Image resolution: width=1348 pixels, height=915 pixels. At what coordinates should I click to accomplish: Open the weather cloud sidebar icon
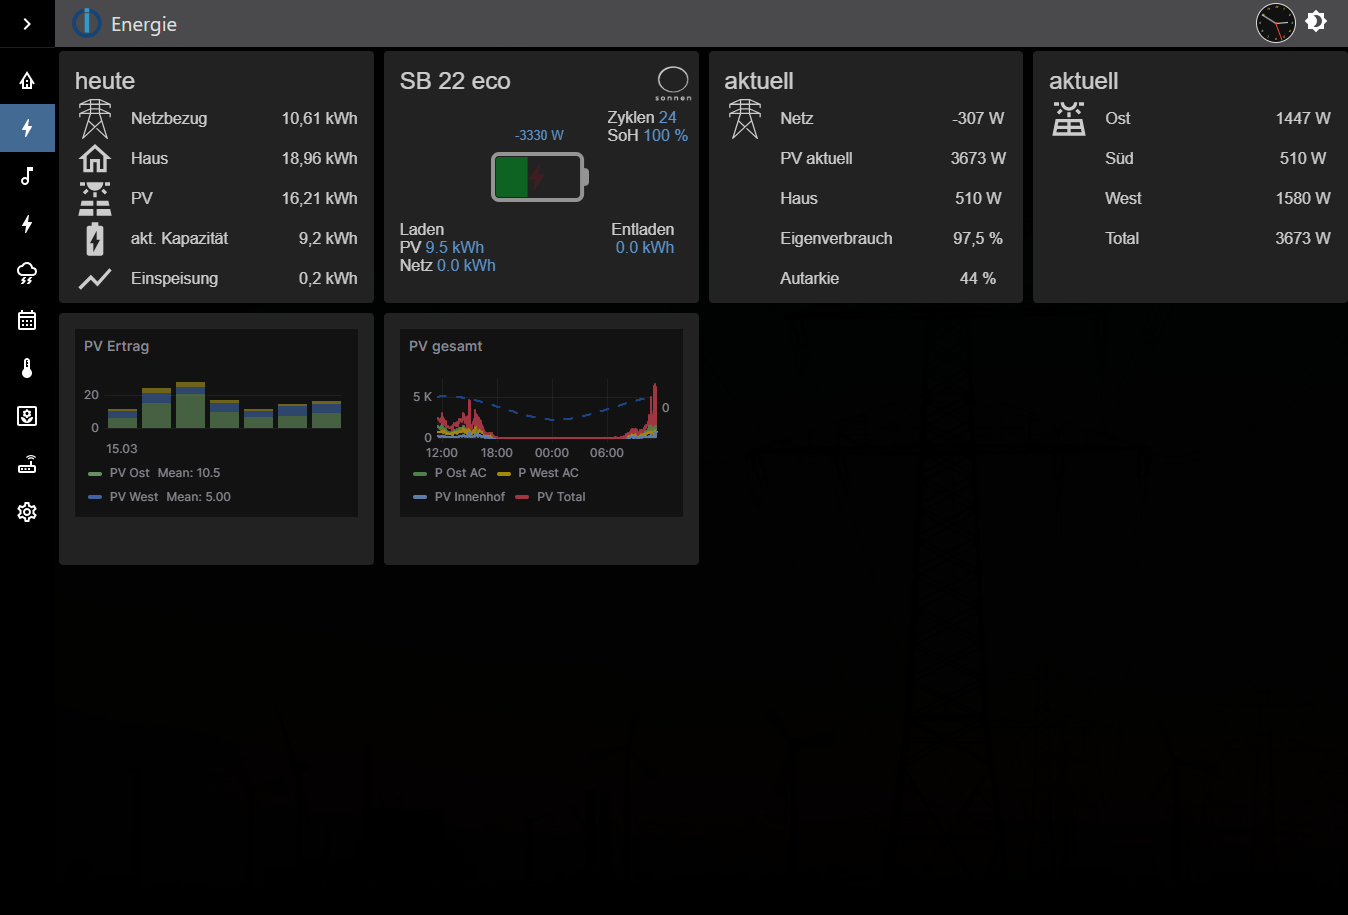[x=27, y=272]
